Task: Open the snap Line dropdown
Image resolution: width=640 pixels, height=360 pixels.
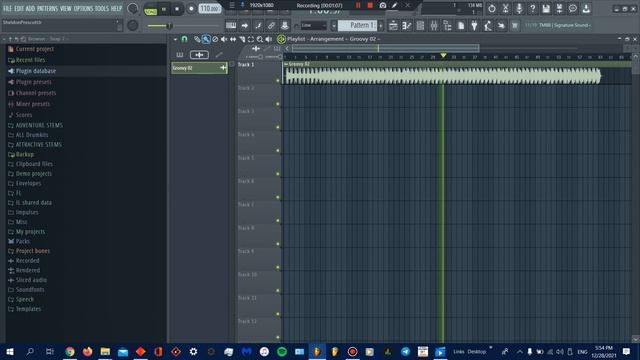Action: [313, 25]
